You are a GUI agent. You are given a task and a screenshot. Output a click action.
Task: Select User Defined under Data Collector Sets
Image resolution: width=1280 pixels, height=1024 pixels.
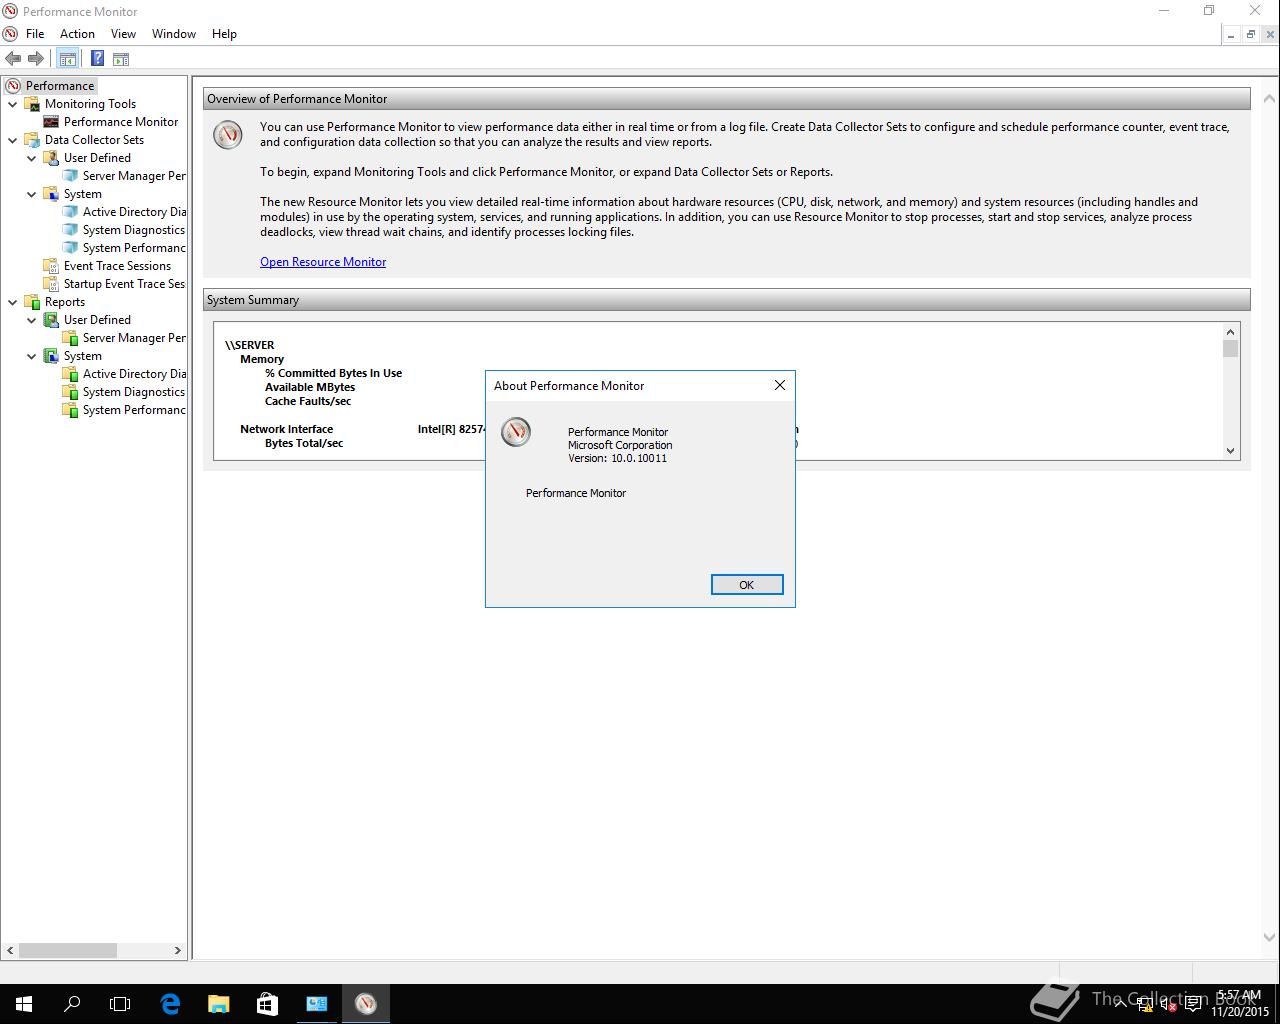(x=97, y=158)
